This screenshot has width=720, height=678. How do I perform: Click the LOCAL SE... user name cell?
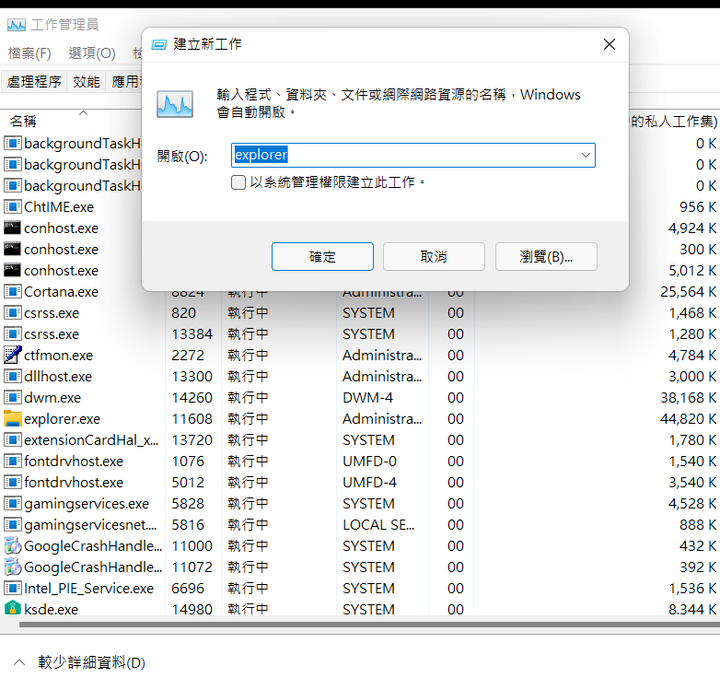coord(378,525)
